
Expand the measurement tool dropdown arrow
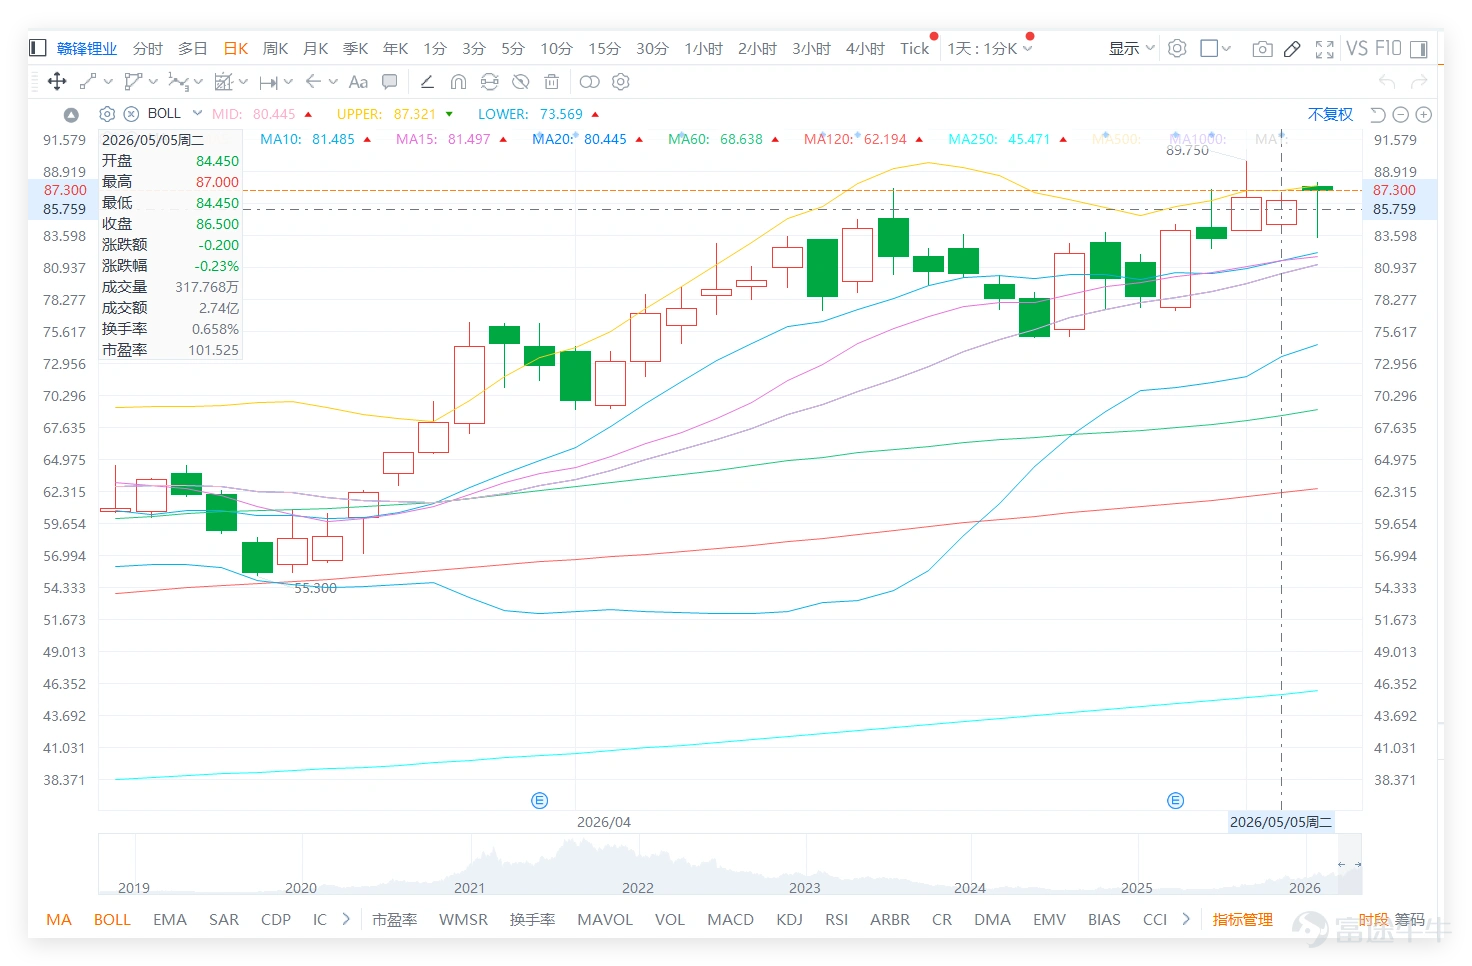[288, 82]
